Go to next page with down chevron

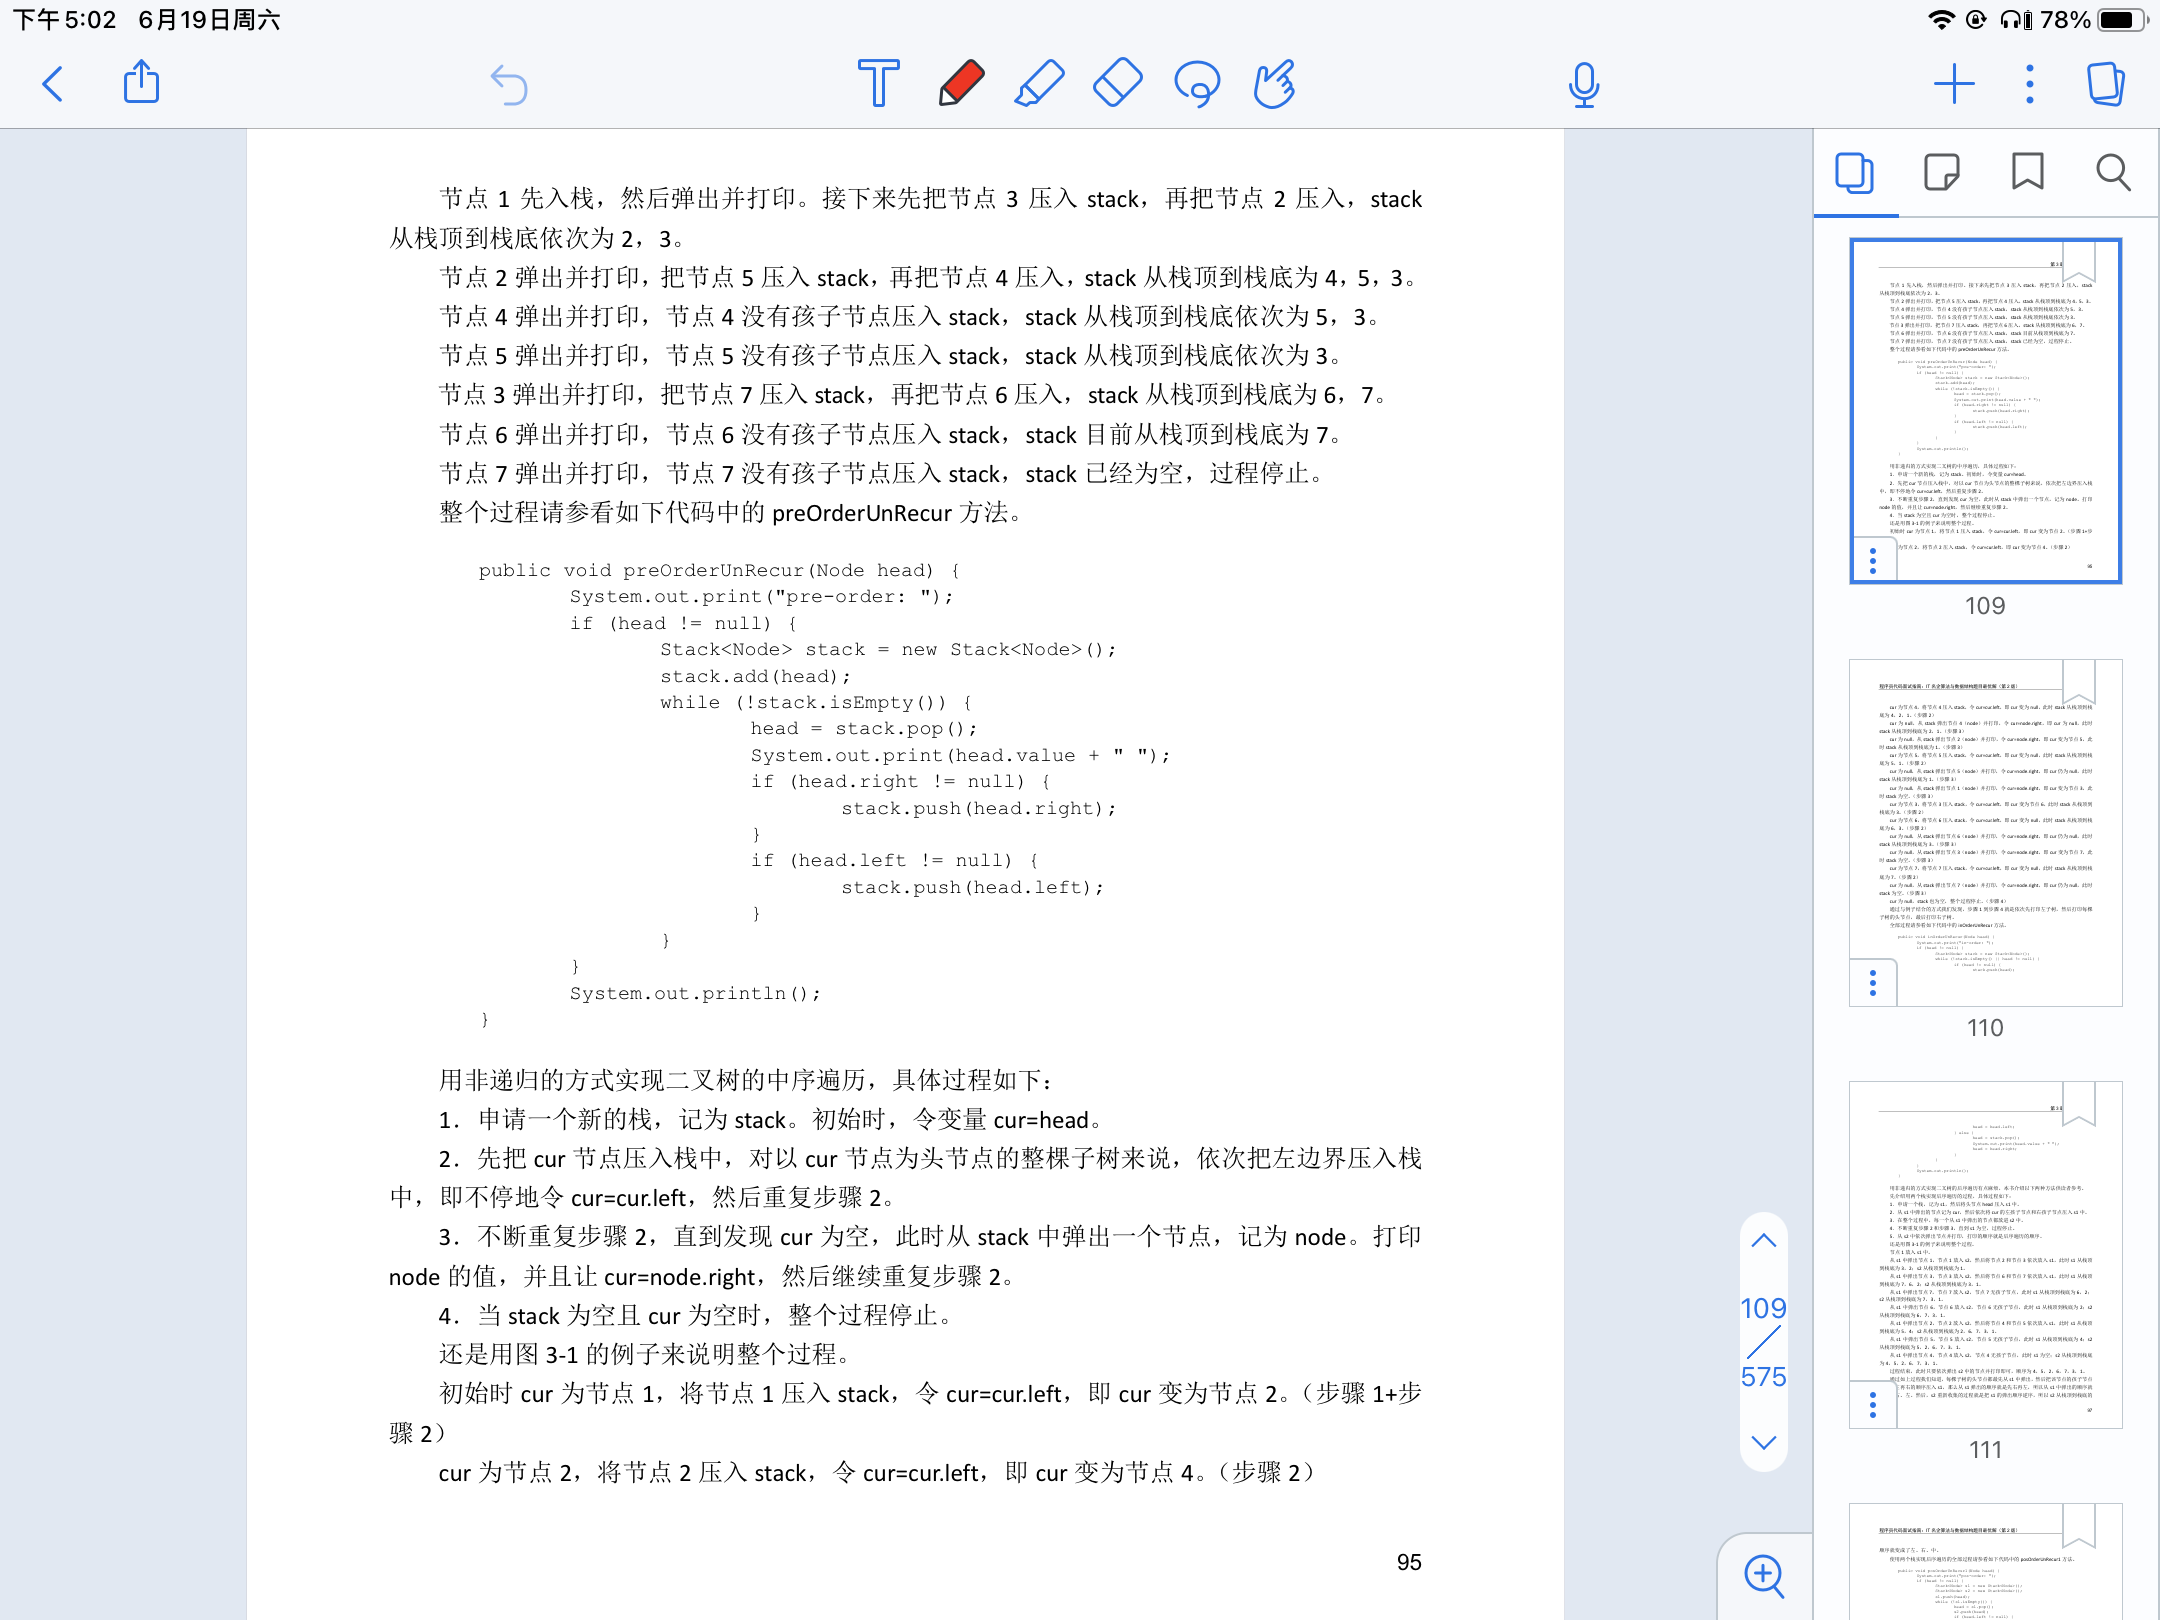click(x=1763, y=1442)
